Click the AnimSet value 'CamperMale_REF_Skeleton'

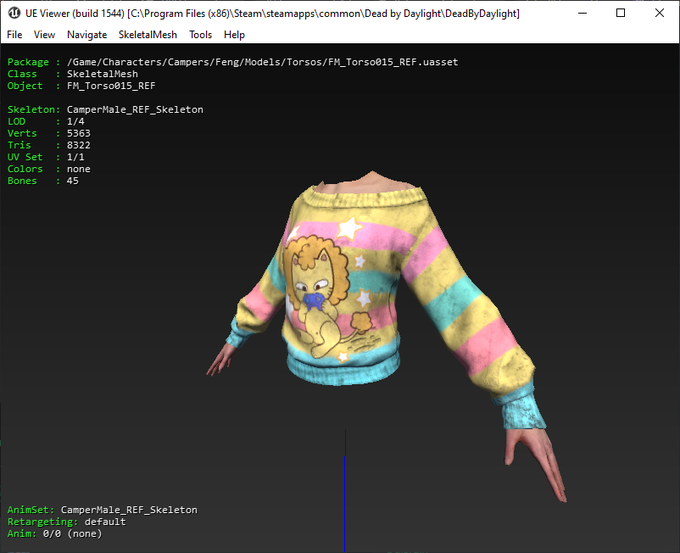129,510
